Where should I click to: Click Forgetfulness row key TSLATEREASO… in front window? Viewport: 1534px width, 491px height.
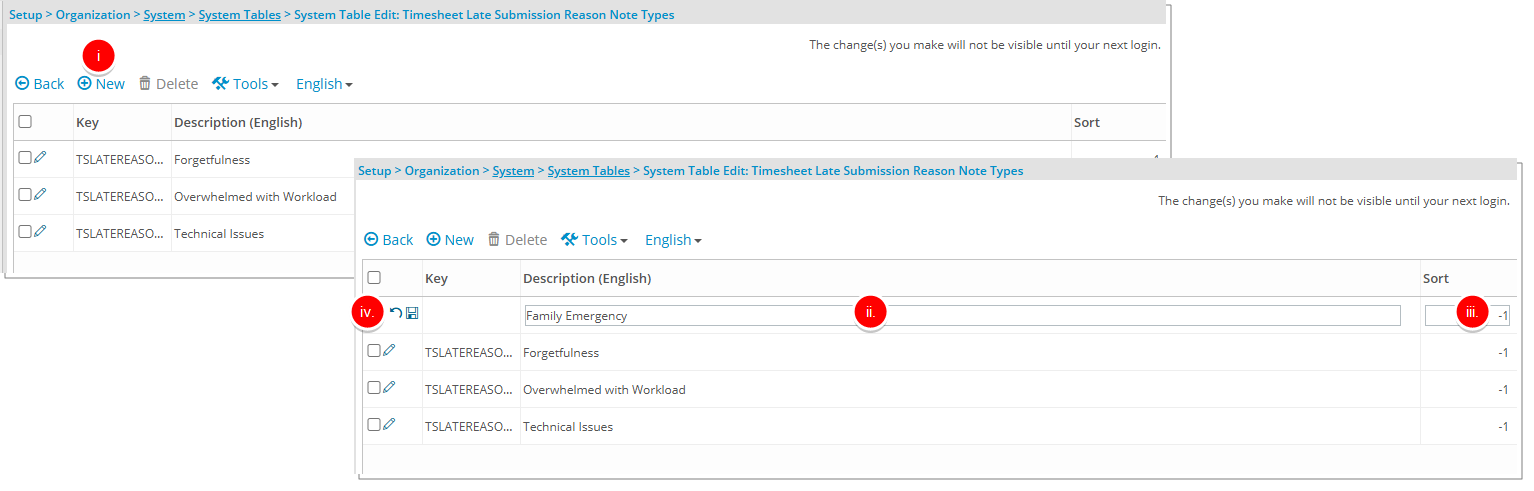pos(469,352)
